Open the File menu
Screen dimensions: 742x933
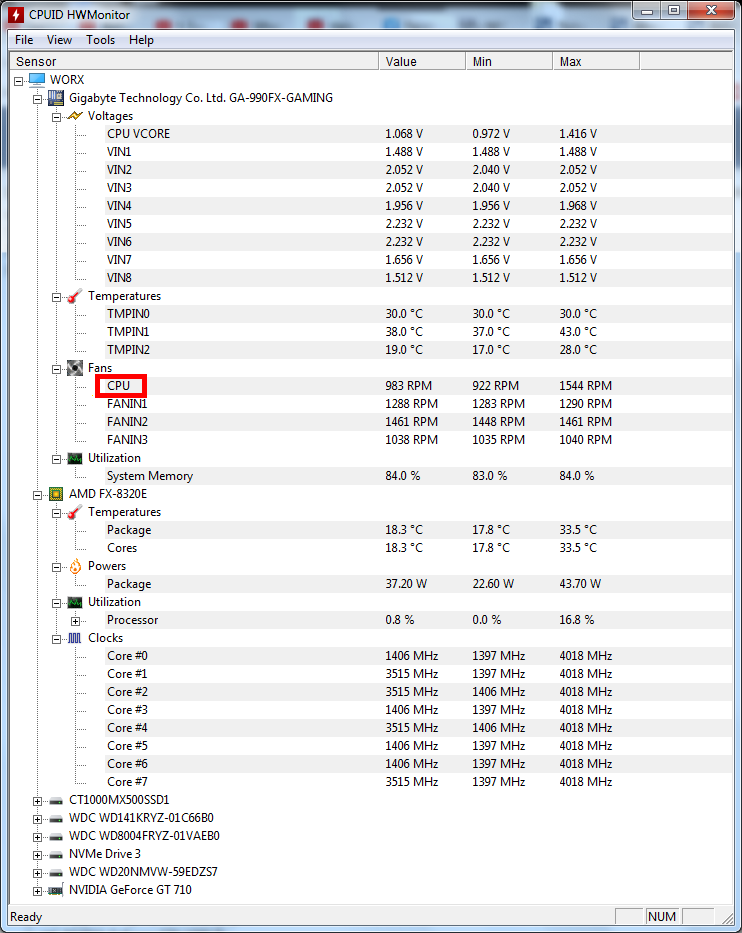[x=24, y=40]
